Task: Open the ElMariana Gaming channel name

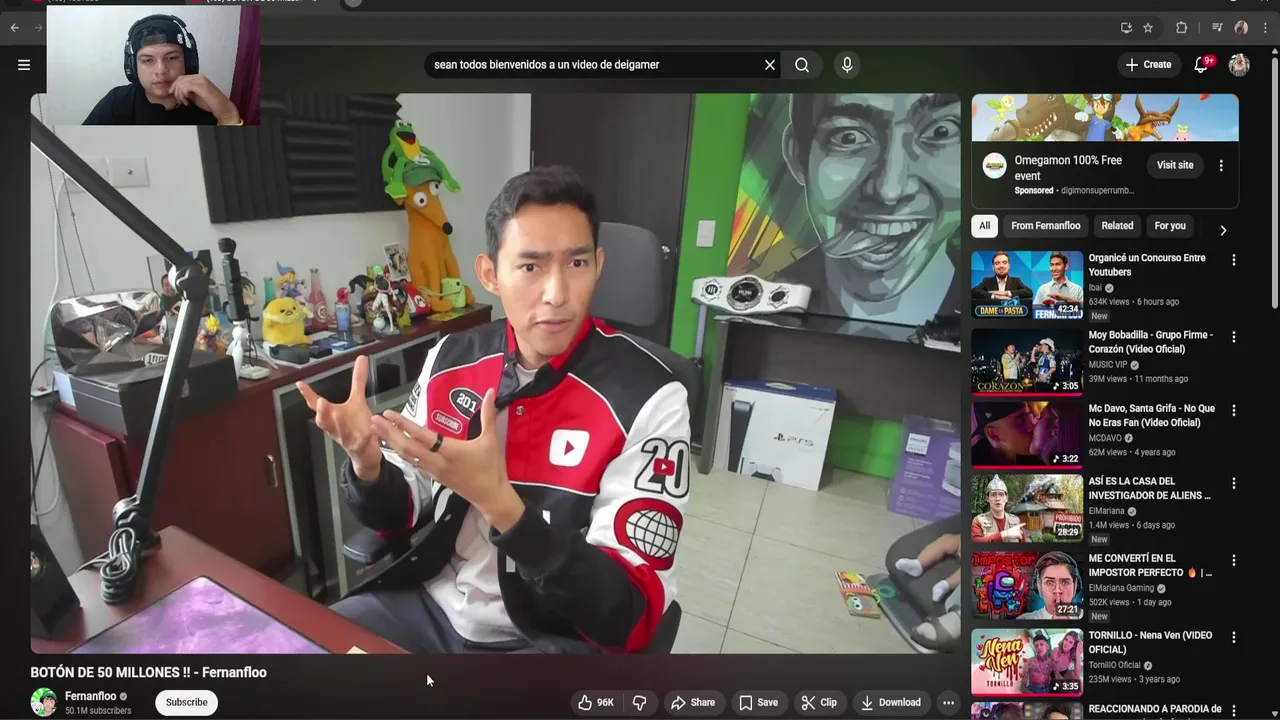Action: (x=1121, y=588)
